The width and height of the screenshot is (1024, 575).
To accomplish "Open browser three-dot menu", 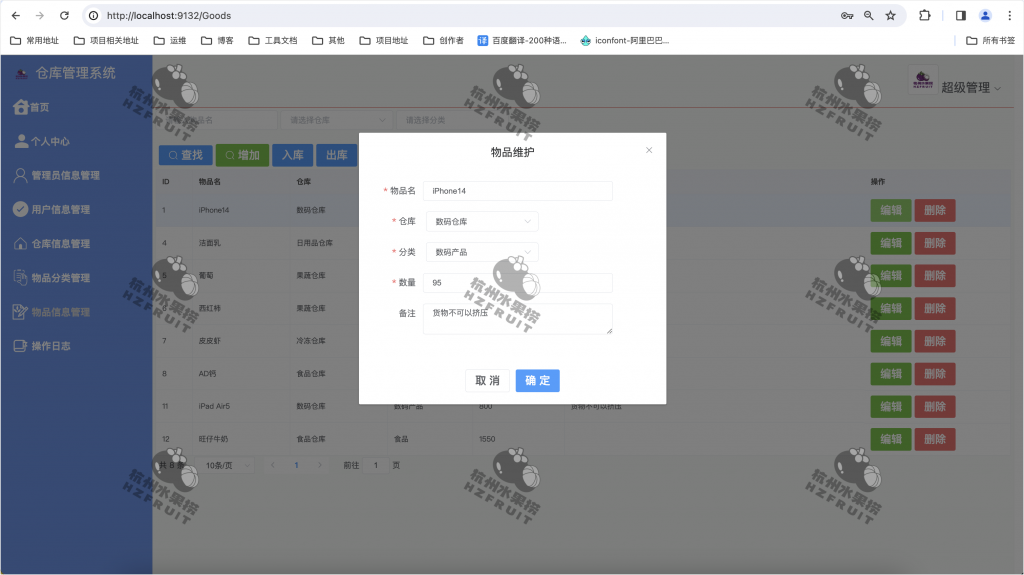I will (x=1010, y=15).
